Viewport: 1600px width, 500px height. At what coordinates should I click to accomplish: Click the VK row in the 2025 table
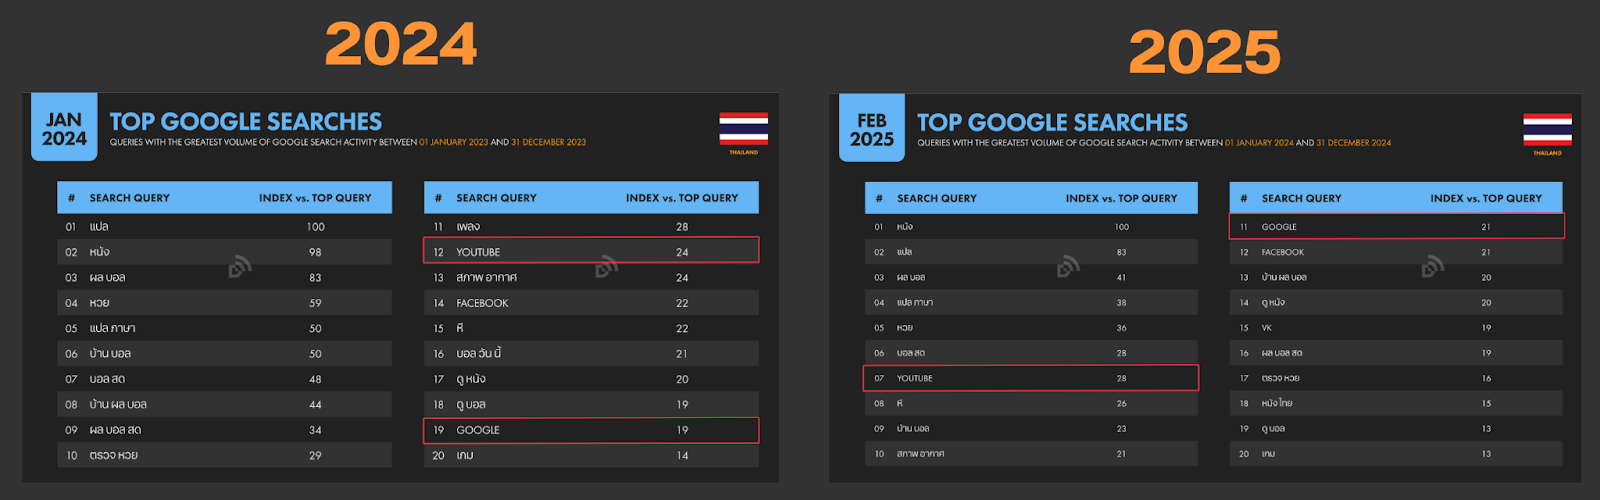1395,328
